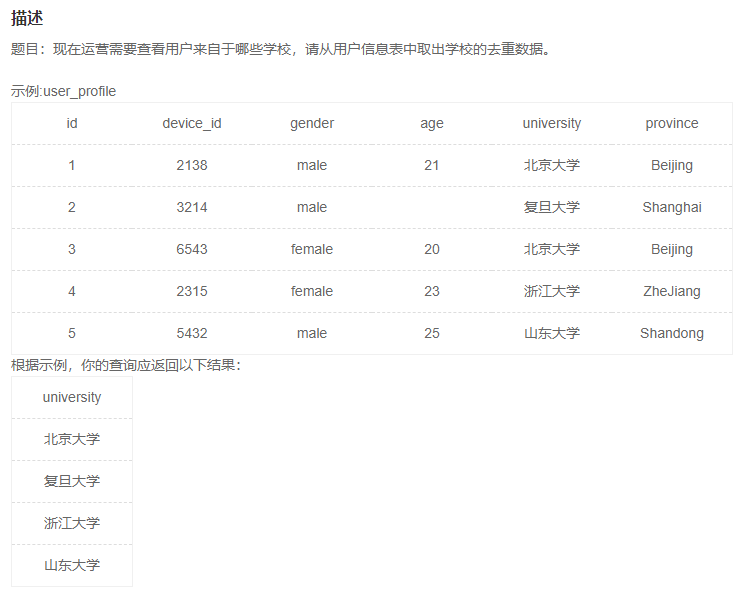
Task: Click id cell 4
Action: pyautogui.click(x=72, y=291)
